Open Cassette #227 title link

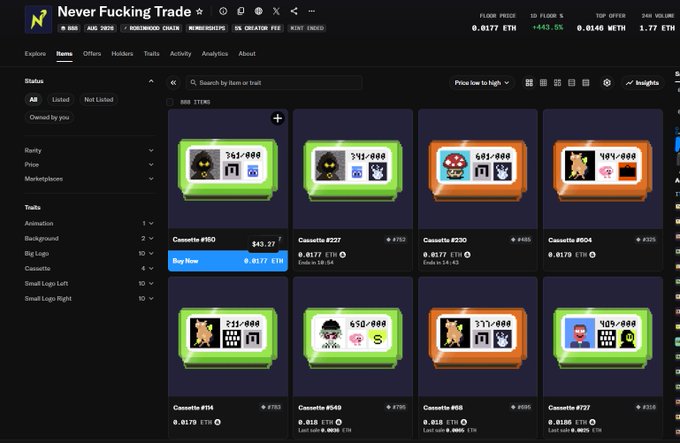[x=319, y=240]
